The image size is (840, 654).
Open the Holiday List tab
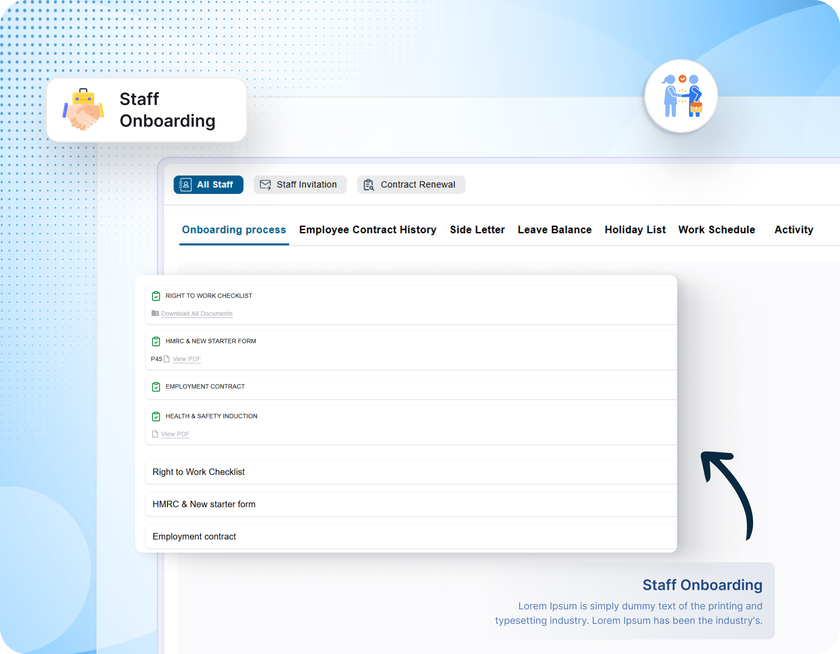(x=635, y=230)
